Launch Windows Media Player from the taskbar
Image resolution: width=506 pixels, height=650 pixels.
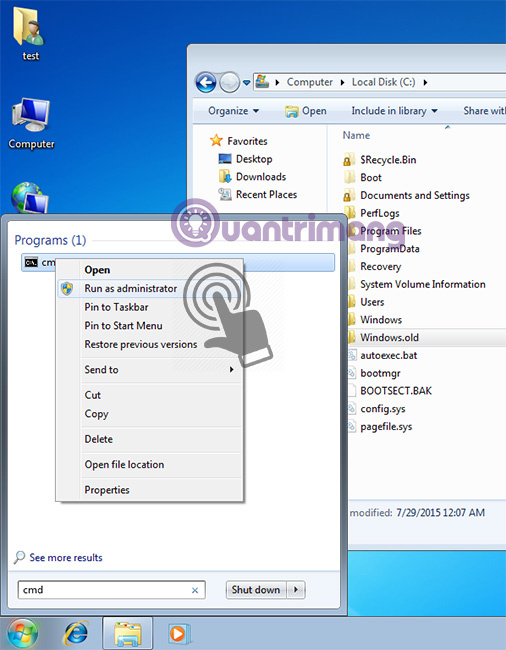click(179, 633)
